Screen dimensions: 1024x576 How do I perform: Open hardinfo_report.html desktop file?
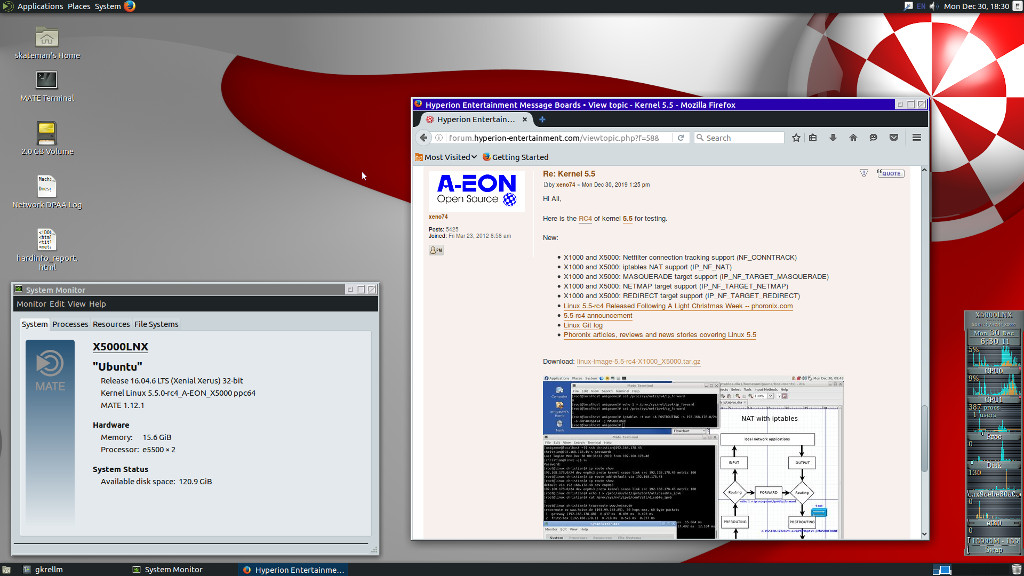[46, 249]
